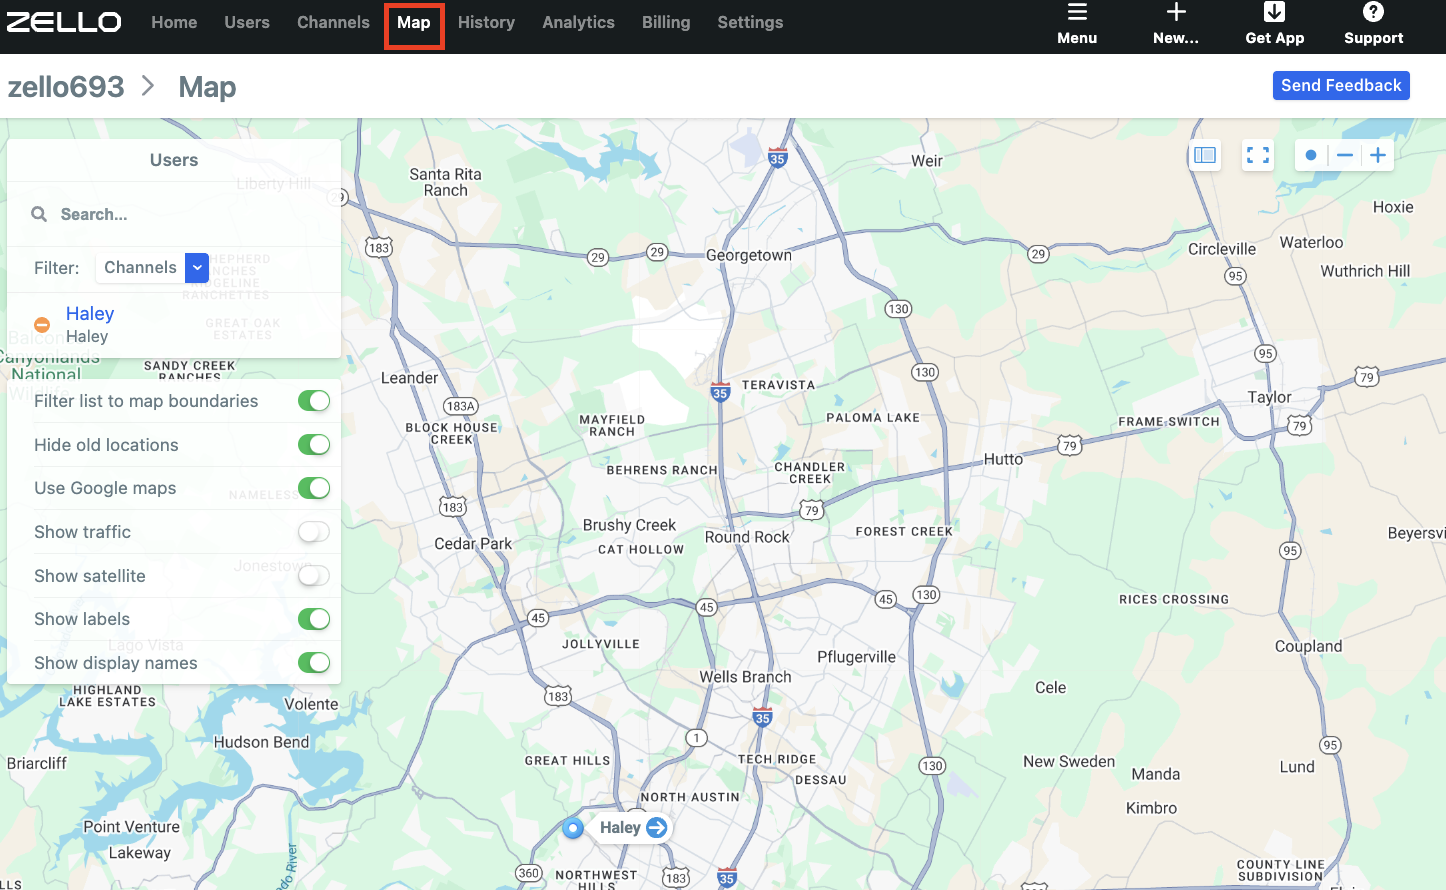Click Haley's blue location marker on map
The image size is (1446, 890).
573,828
